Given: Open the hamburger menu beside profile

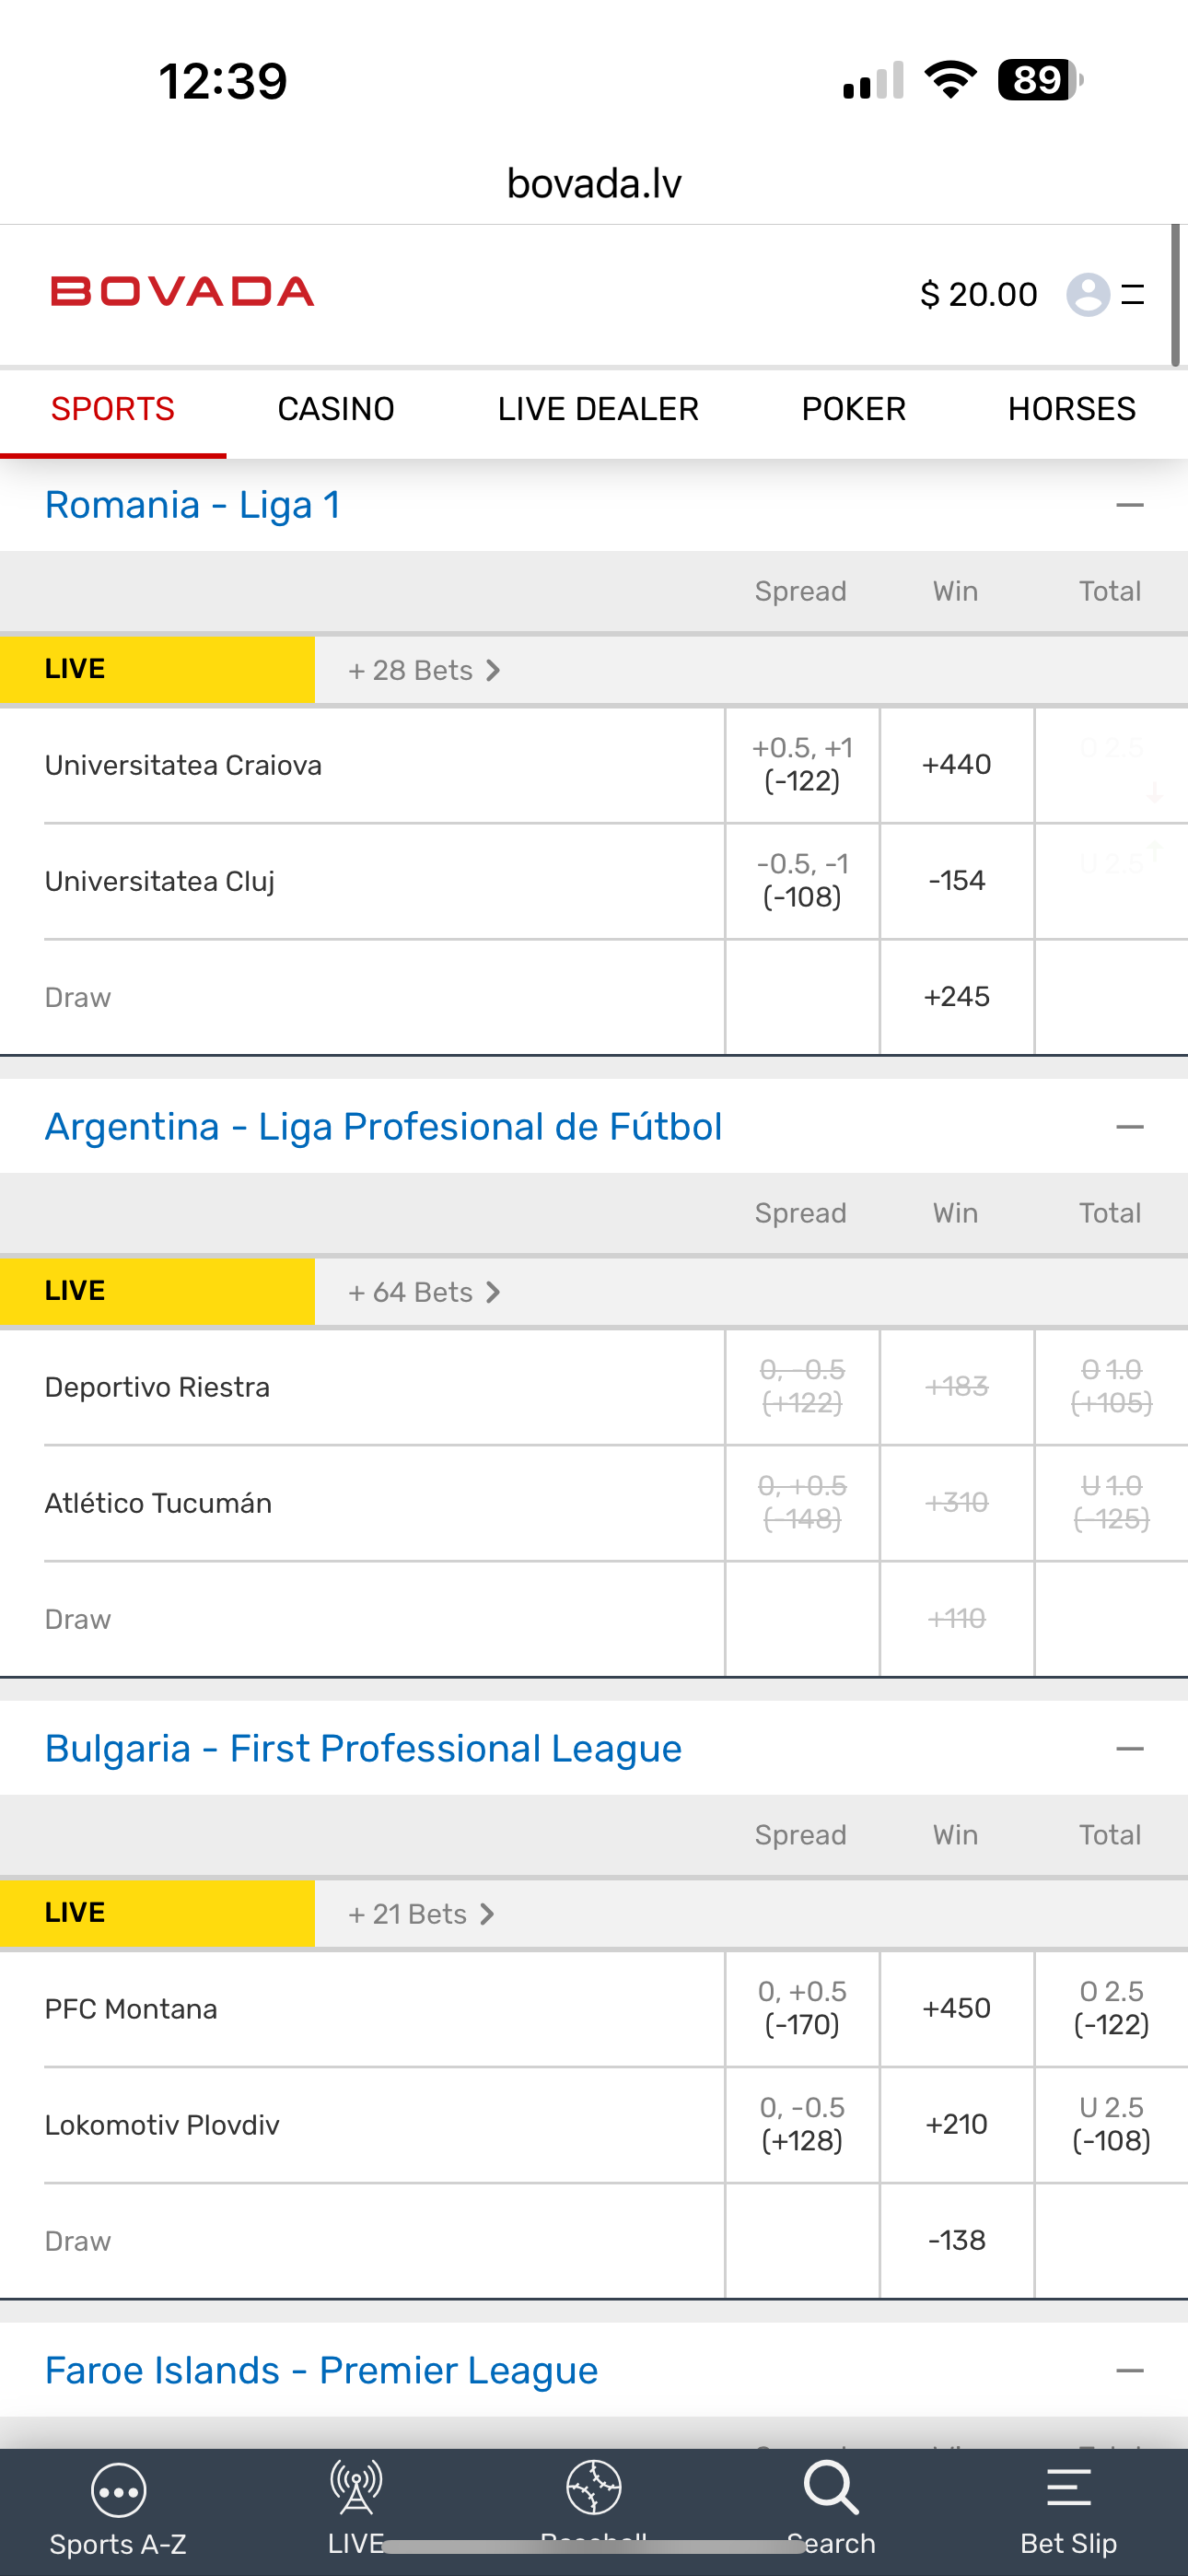Looking at the screenshot, I should coord(1133,294).
